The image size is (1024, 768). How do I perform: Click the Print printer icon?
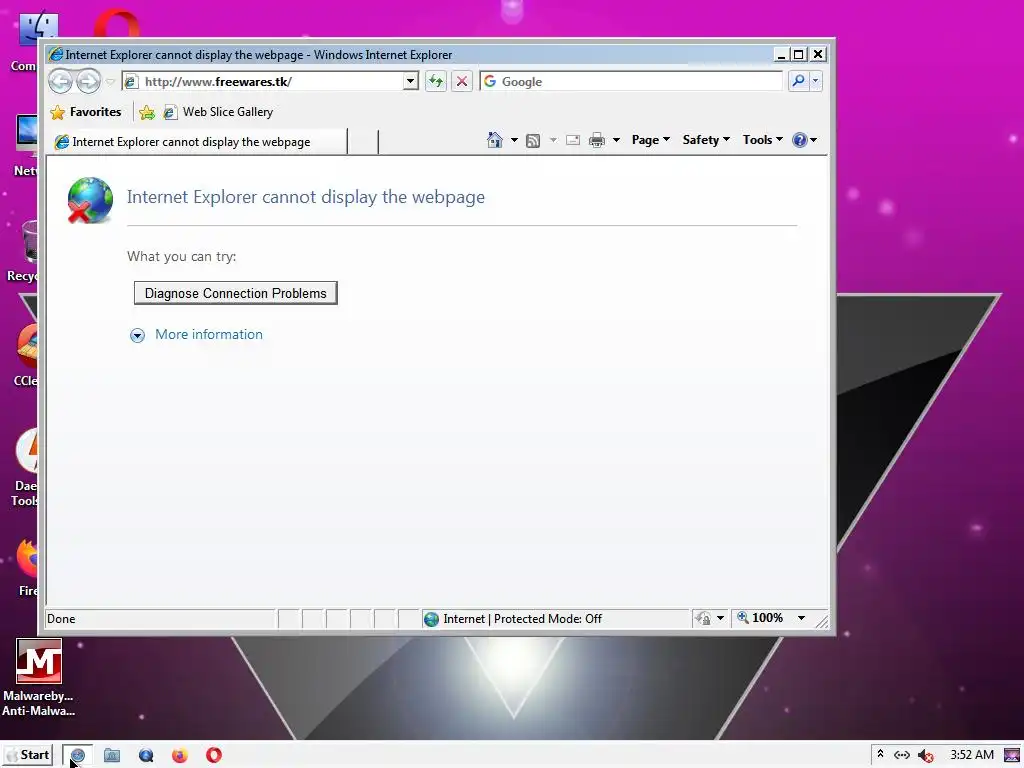pos(596,140)
